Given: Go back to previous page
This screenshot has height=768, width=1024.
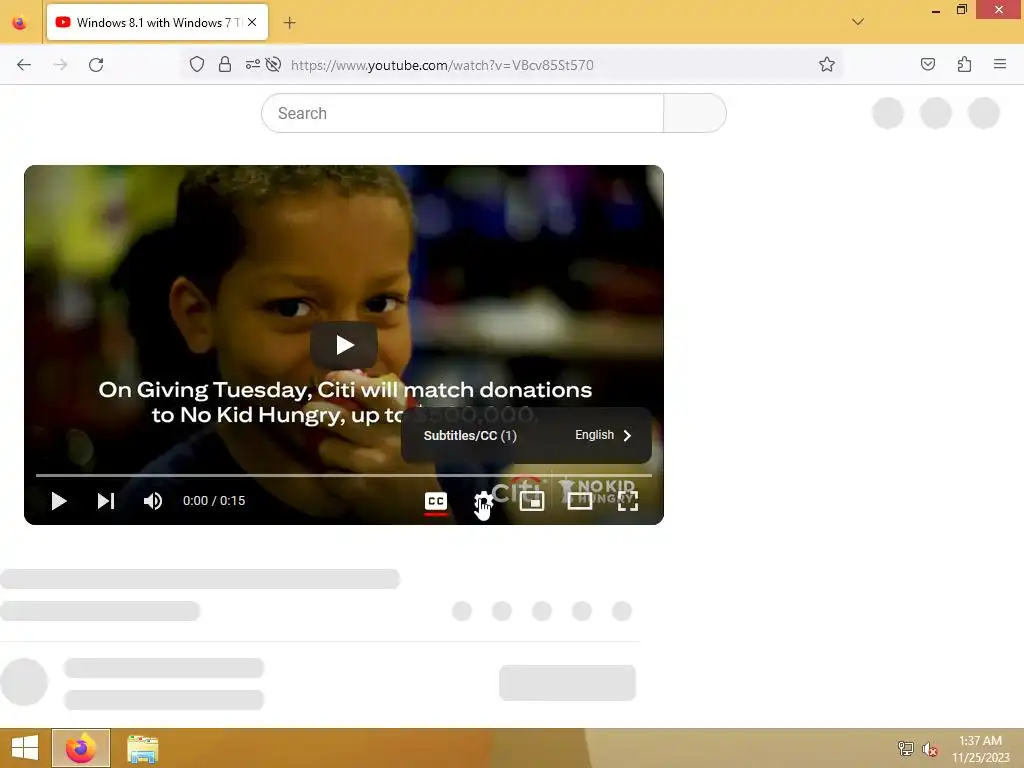Looking at the screenshot, I should pos(24,65).
